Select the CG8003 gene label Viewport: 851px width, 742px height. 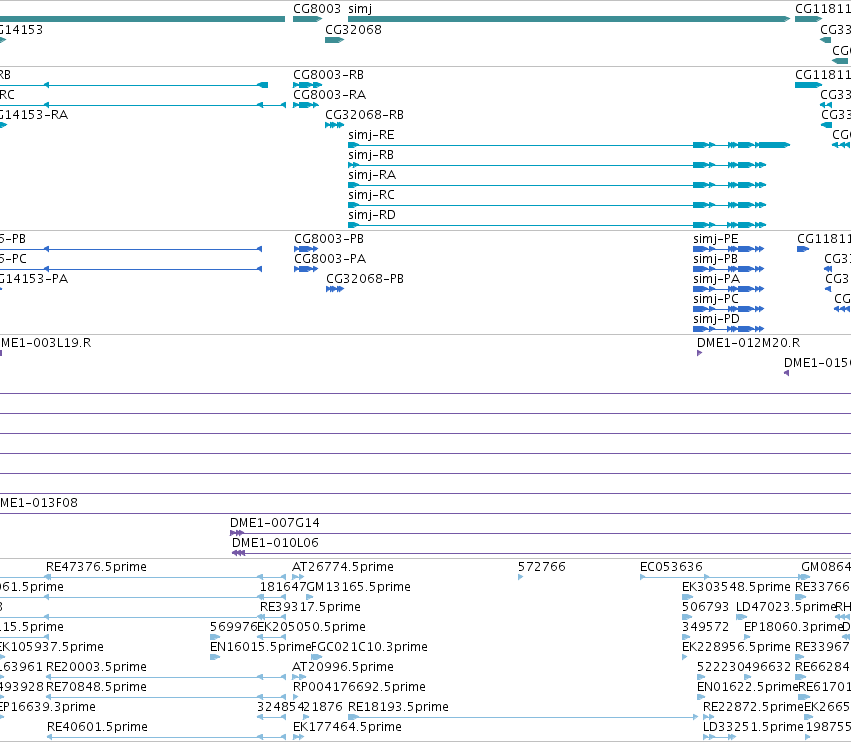coord(317,9)
